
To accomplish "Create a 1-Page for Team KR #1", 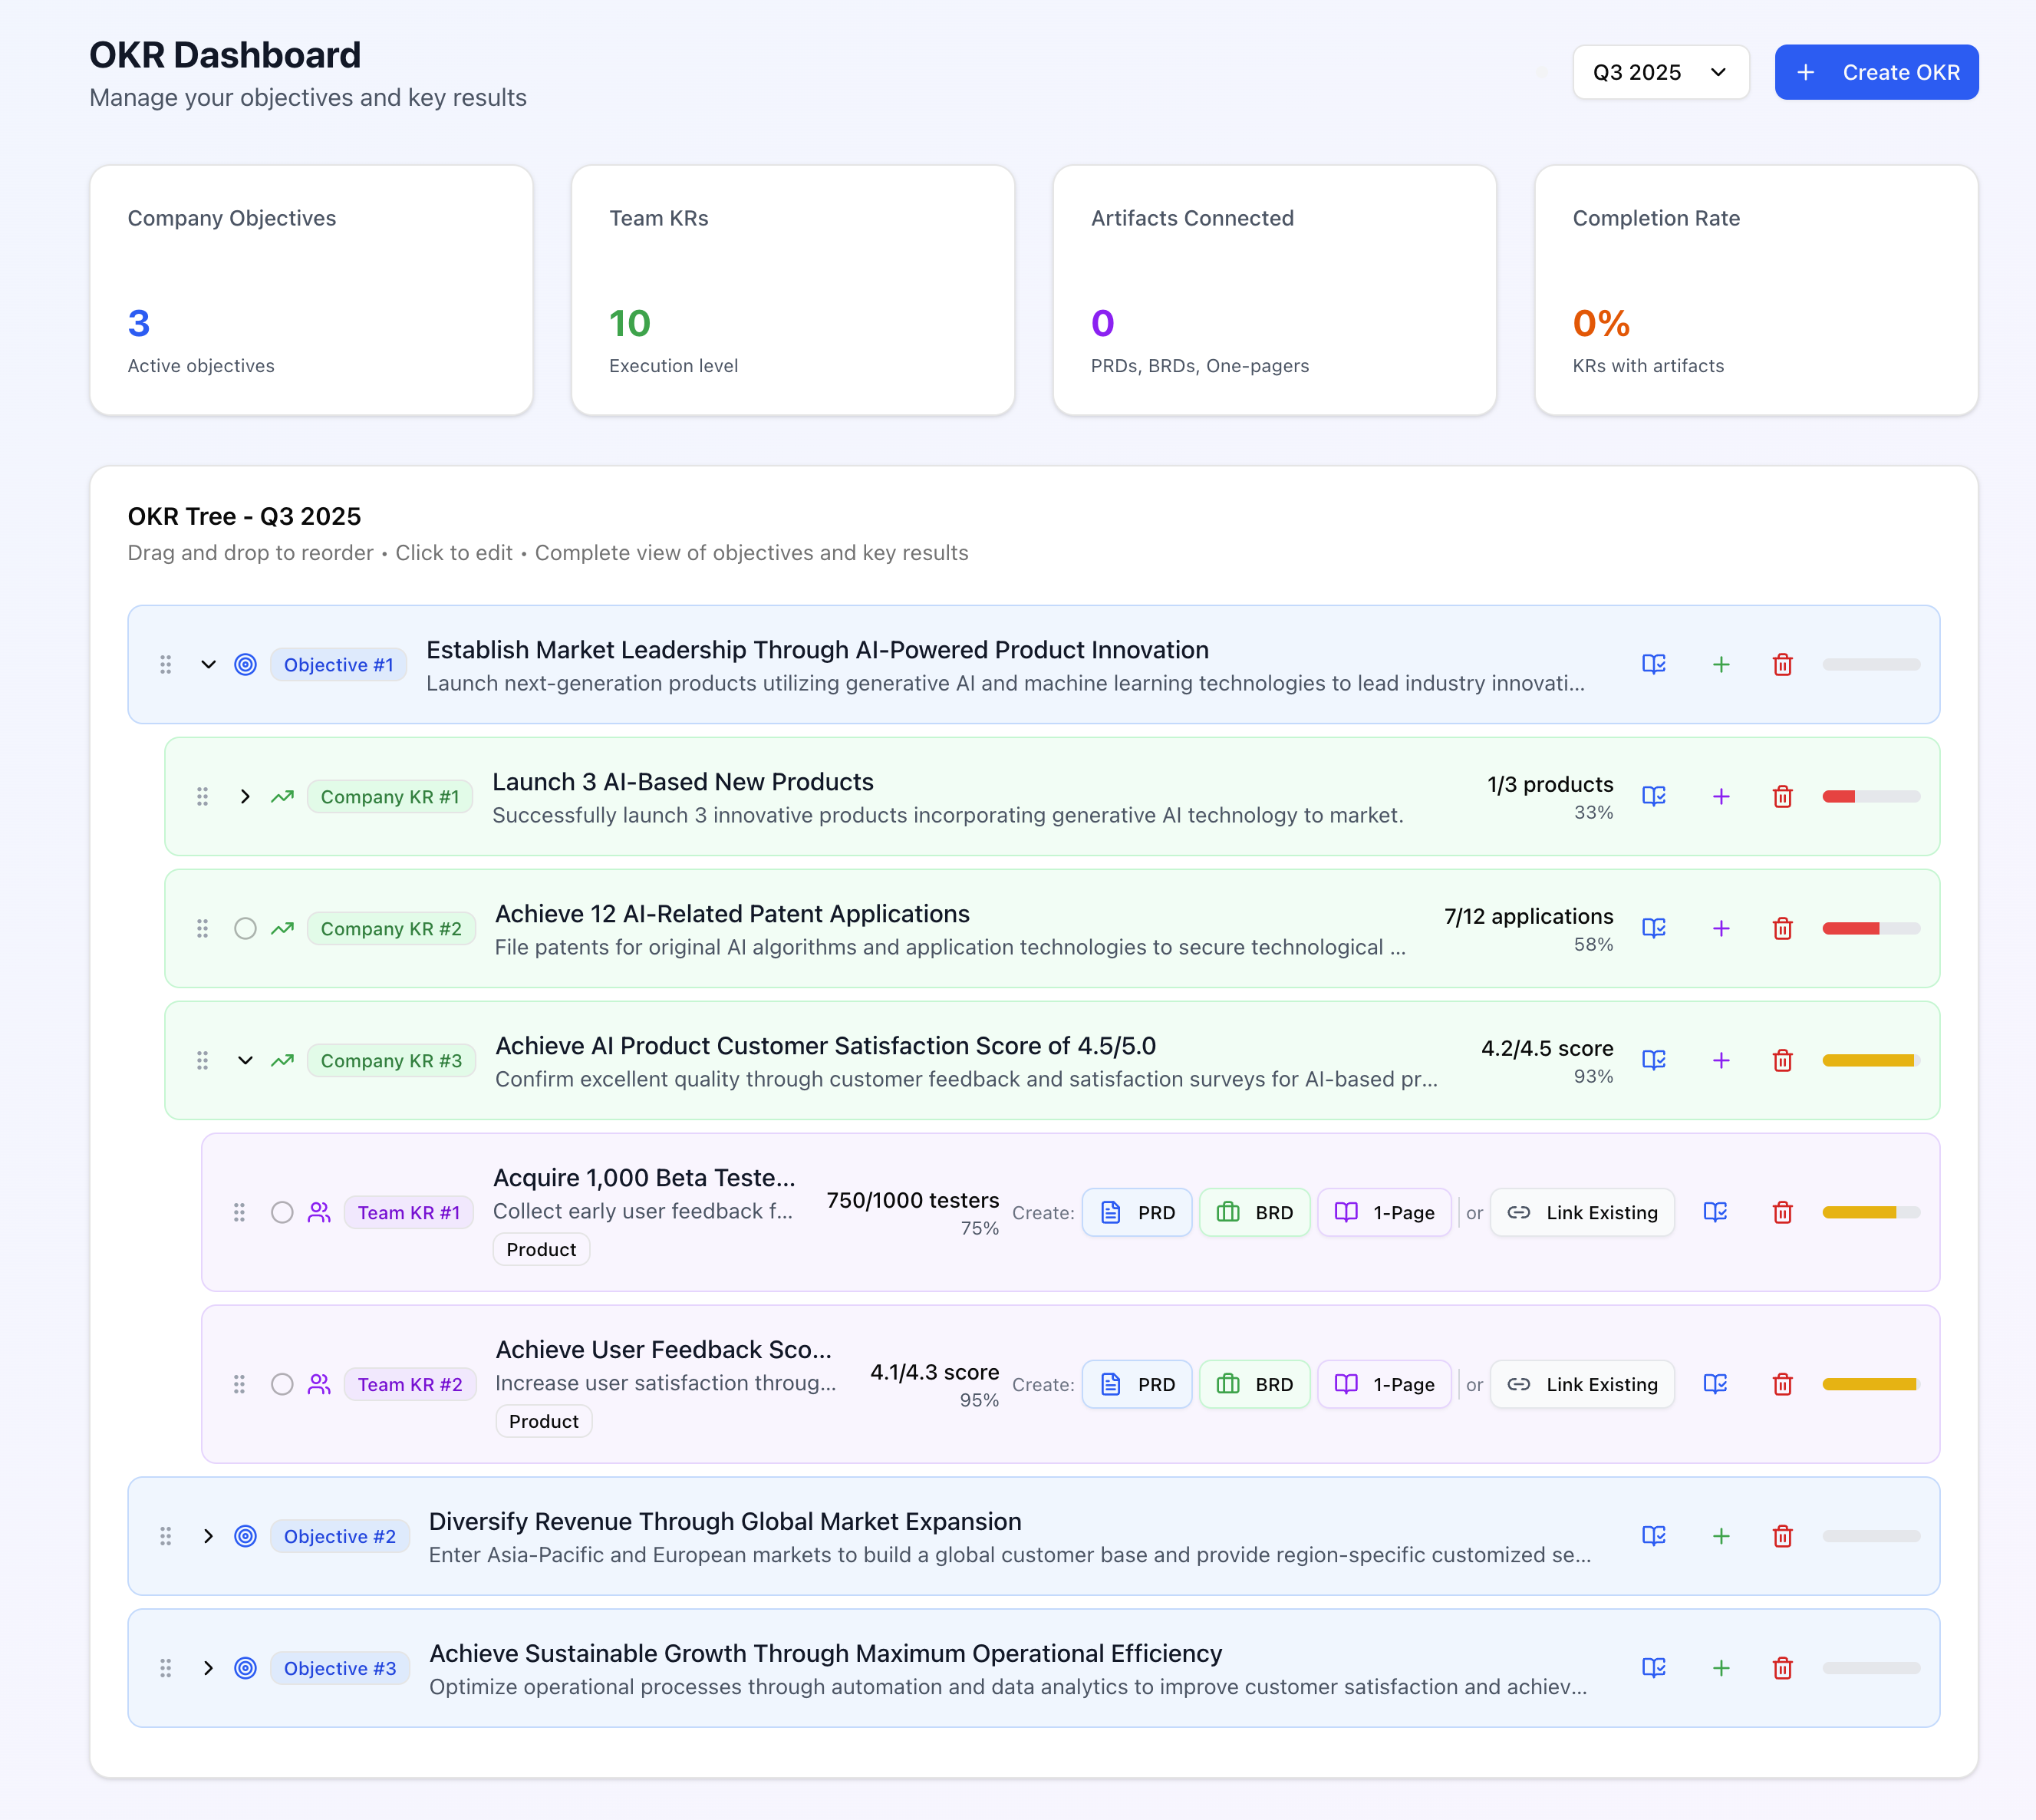I will click(x=1384, y=1212).
